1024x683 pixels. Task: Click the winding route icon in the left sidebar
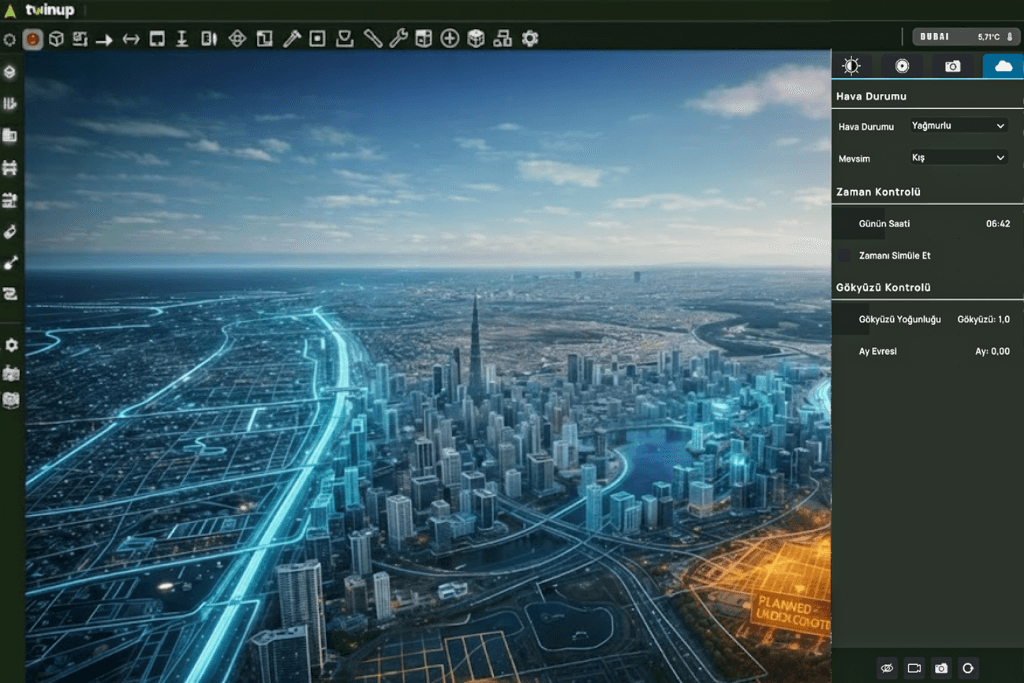(10, 294)
